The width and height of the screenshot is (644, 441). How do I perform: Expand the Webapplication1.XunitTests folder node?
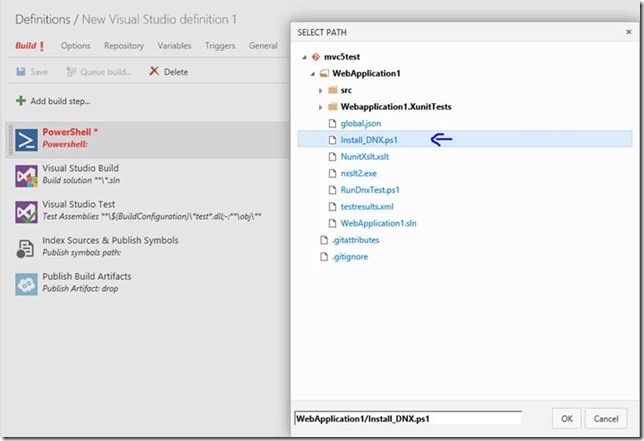click(320, 107)
